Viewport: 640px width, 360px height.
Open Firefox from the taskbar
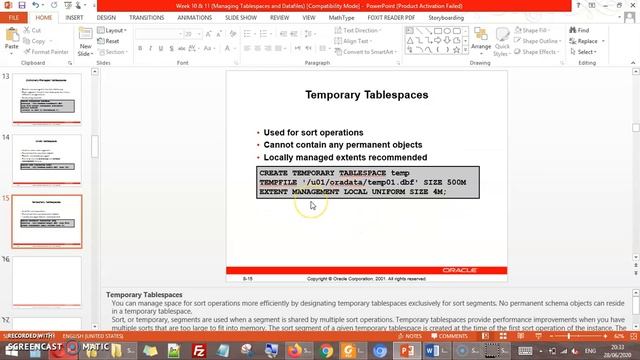tap(298, 351)
